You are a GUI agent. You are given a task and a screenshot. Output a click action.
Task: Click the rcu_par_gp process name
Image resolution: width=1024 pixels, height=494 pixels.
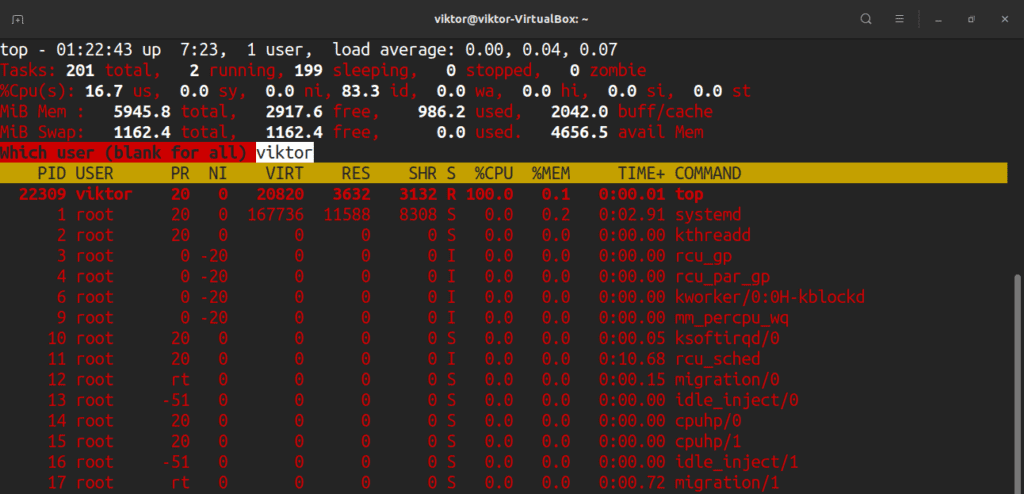point(722,278)
